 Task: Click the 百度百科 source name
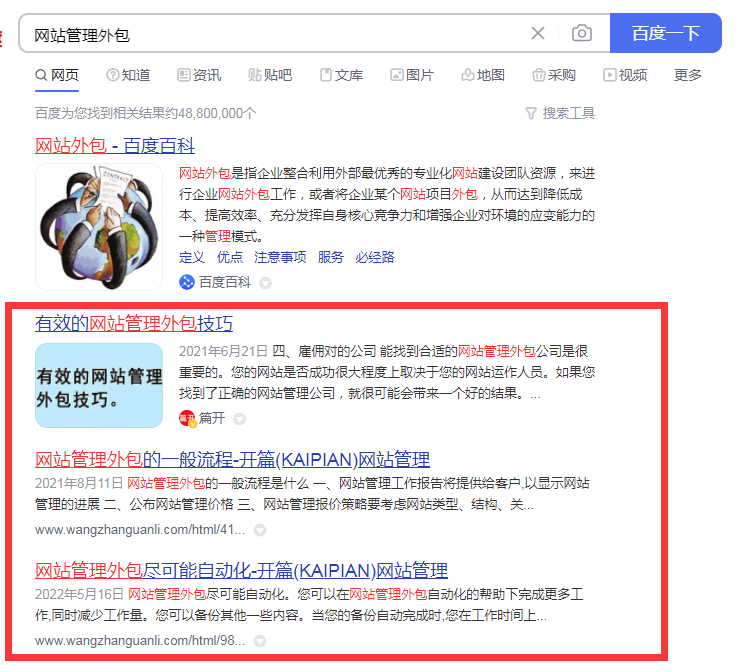pyautogui.click(x=225, y=282)
